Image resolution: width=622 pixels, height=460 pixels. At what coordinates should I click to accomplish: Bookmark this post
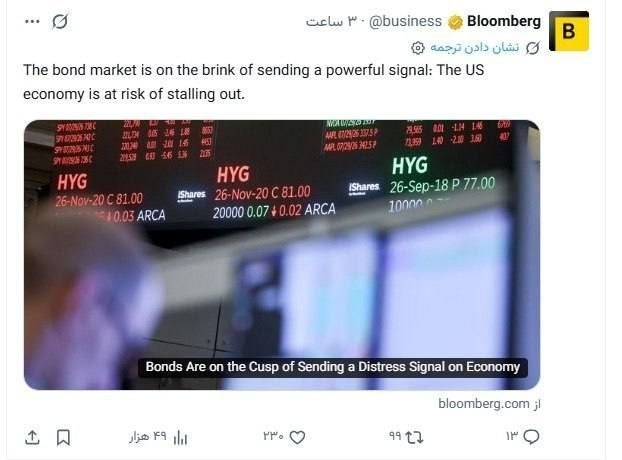click(63, 438)
